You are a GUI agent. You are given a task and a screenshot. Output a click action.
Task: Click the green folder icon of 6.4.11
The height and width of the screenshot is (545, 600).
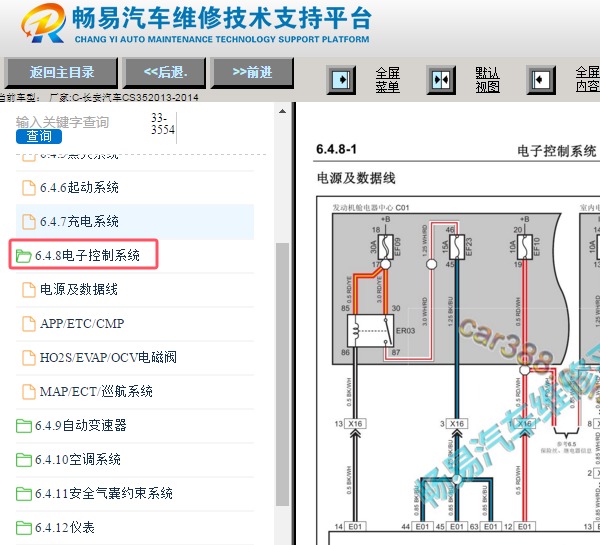pyautogui.click(x=23, y=494)
